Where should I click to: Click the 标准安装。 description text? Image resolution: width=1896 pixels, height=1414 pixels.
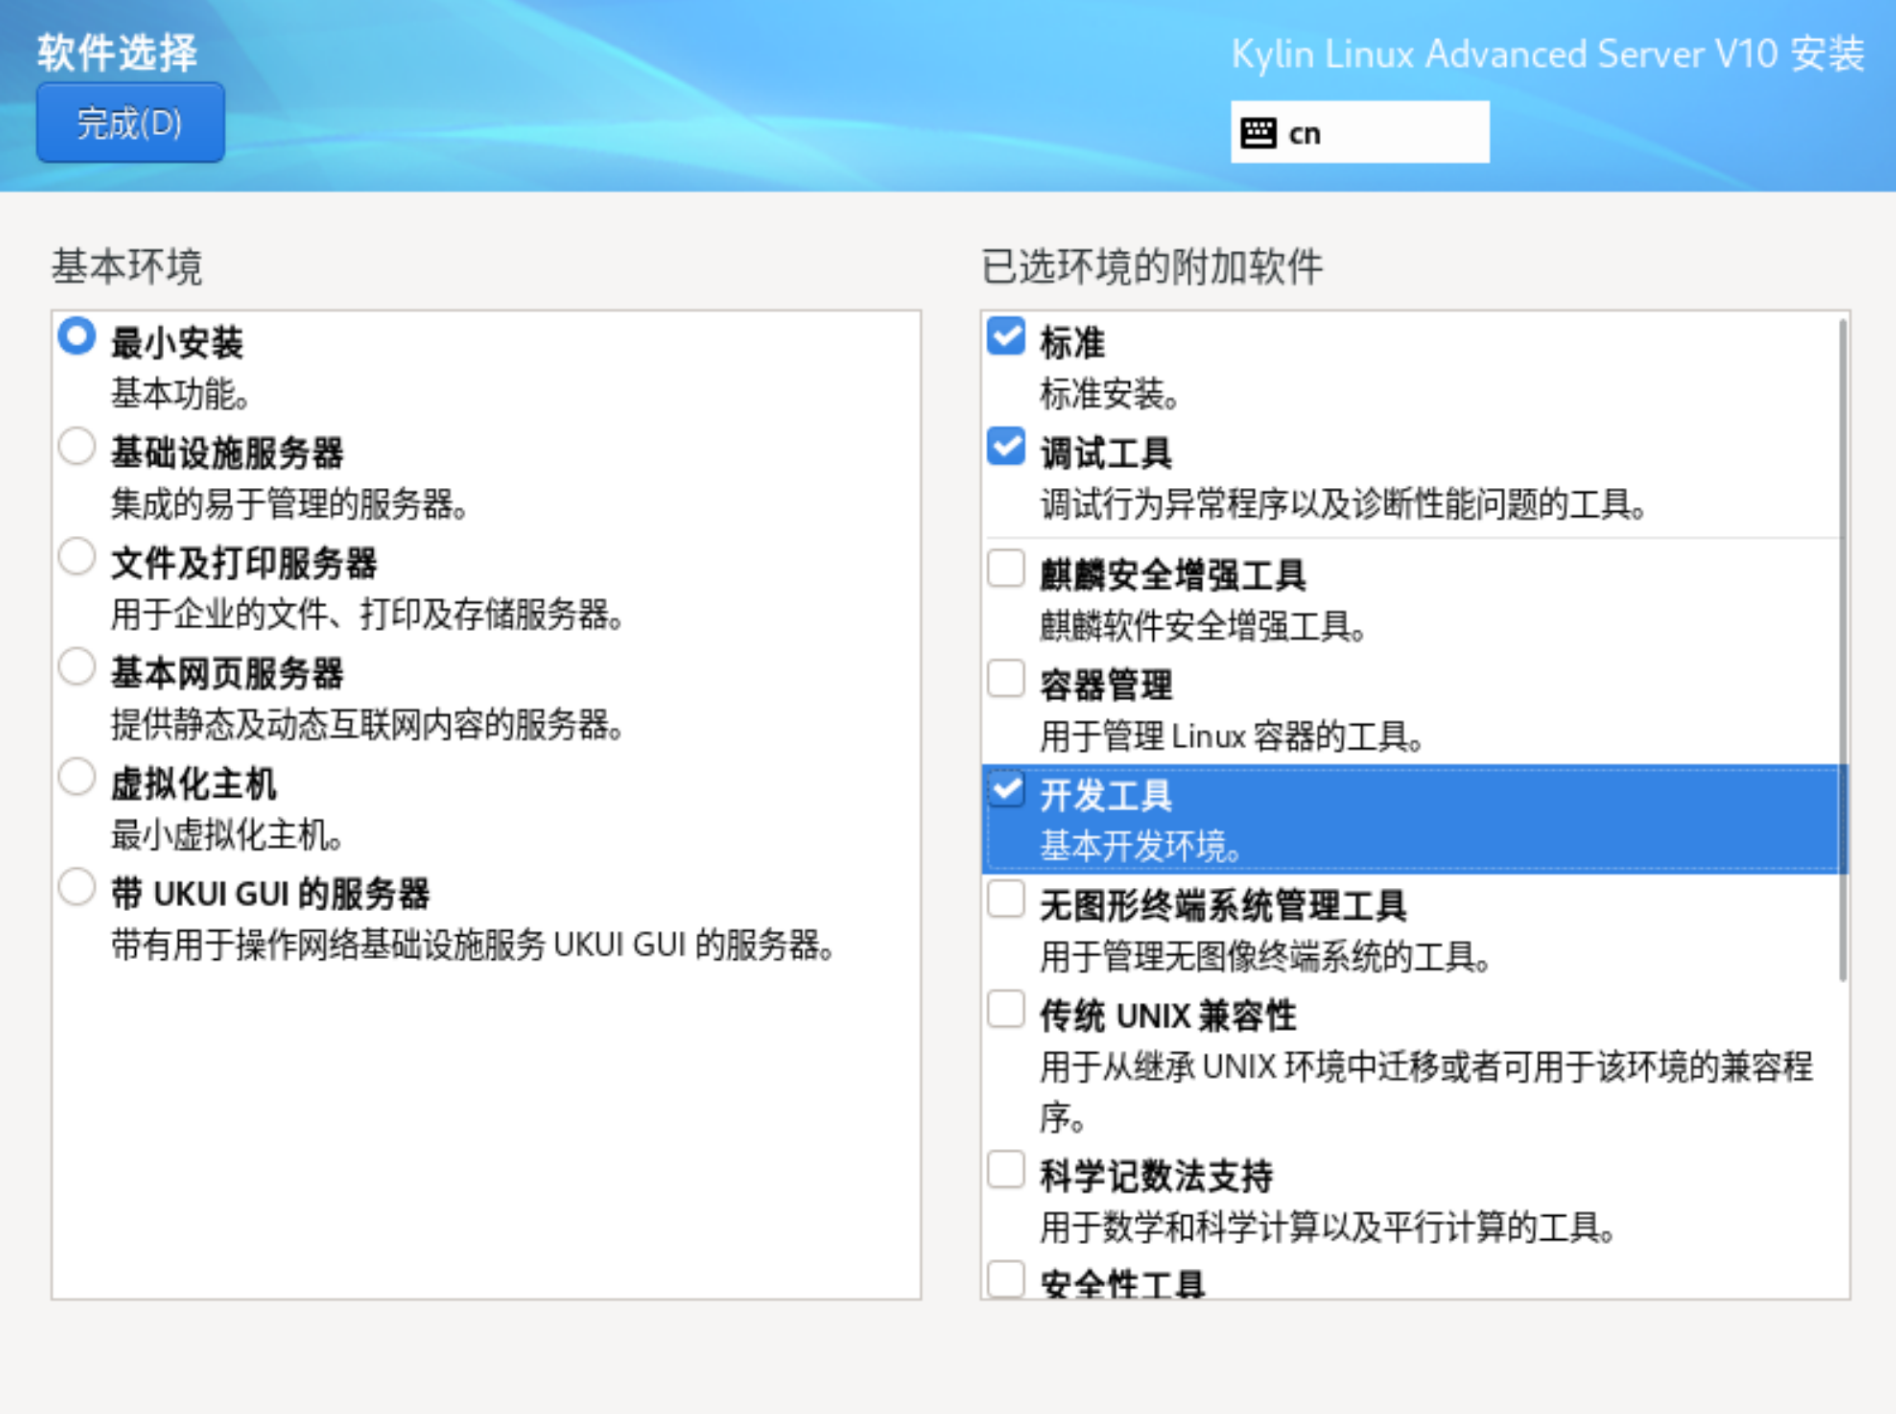[1109, 394]
